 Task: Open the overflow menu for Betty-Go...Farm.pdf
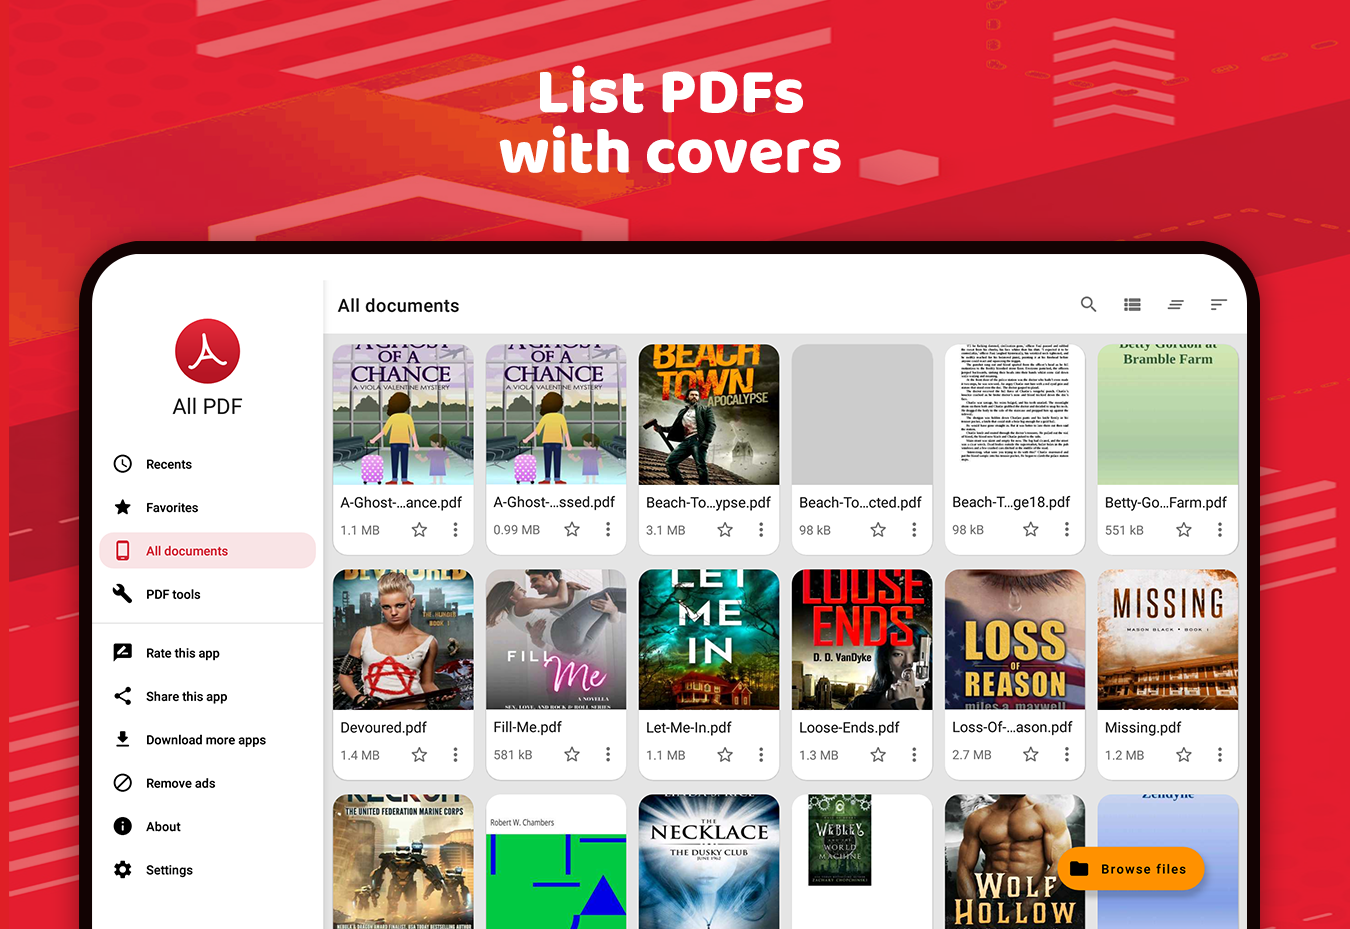1220,529
